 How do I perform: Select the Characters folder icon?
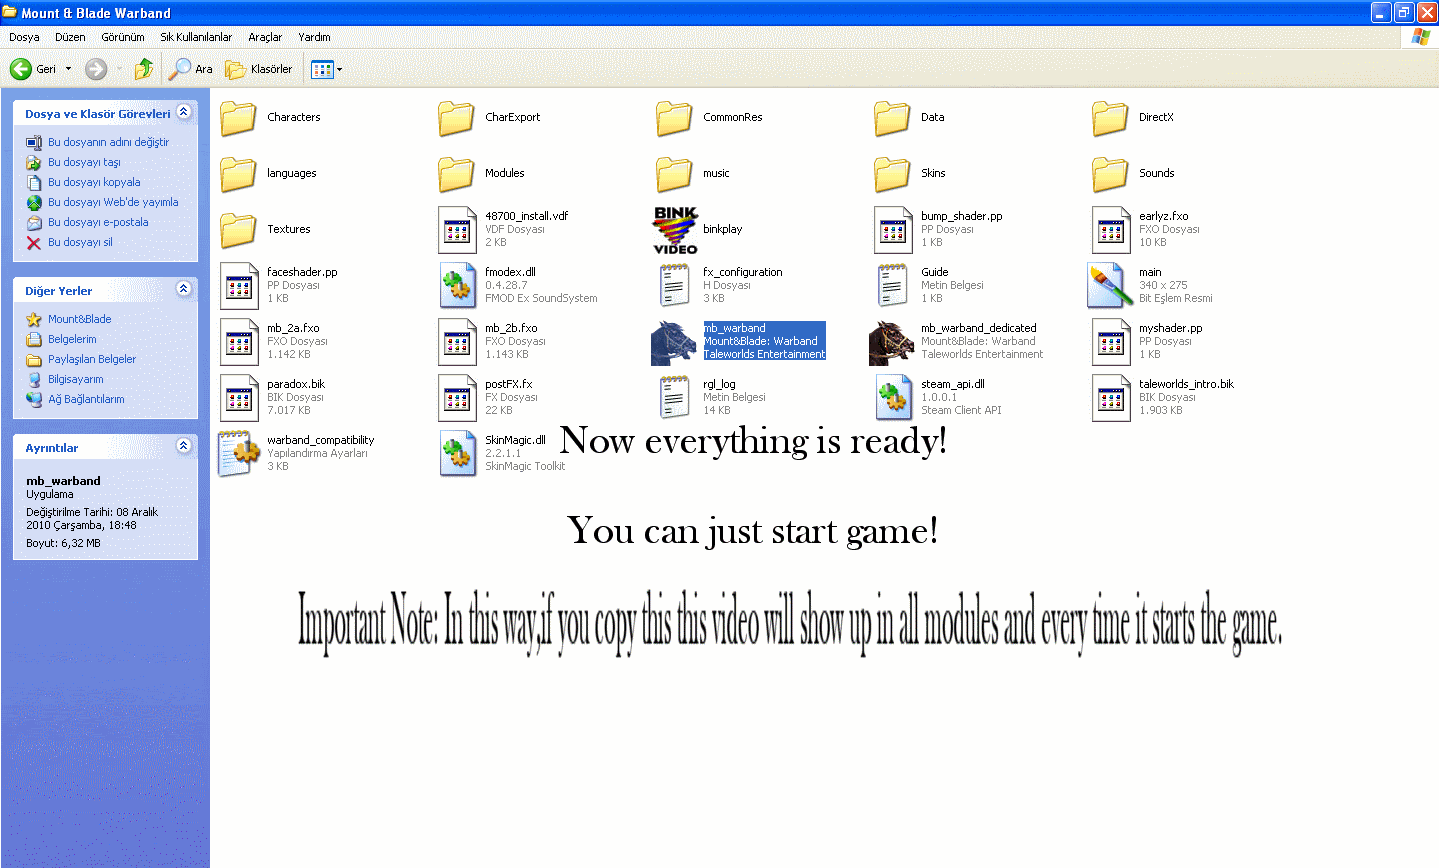(x=238, y=118)
